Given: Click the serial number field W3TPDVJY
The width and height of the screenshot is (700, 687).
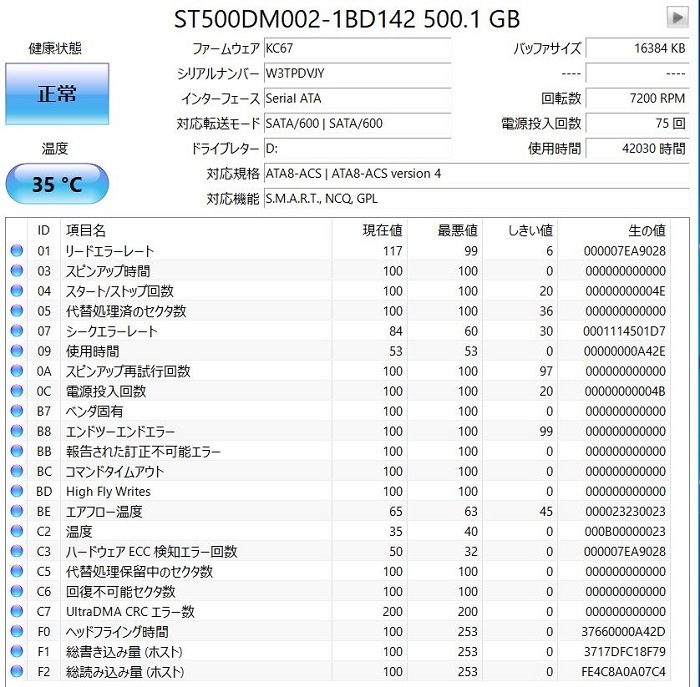Looking at the screenshot, I should 357,73.
